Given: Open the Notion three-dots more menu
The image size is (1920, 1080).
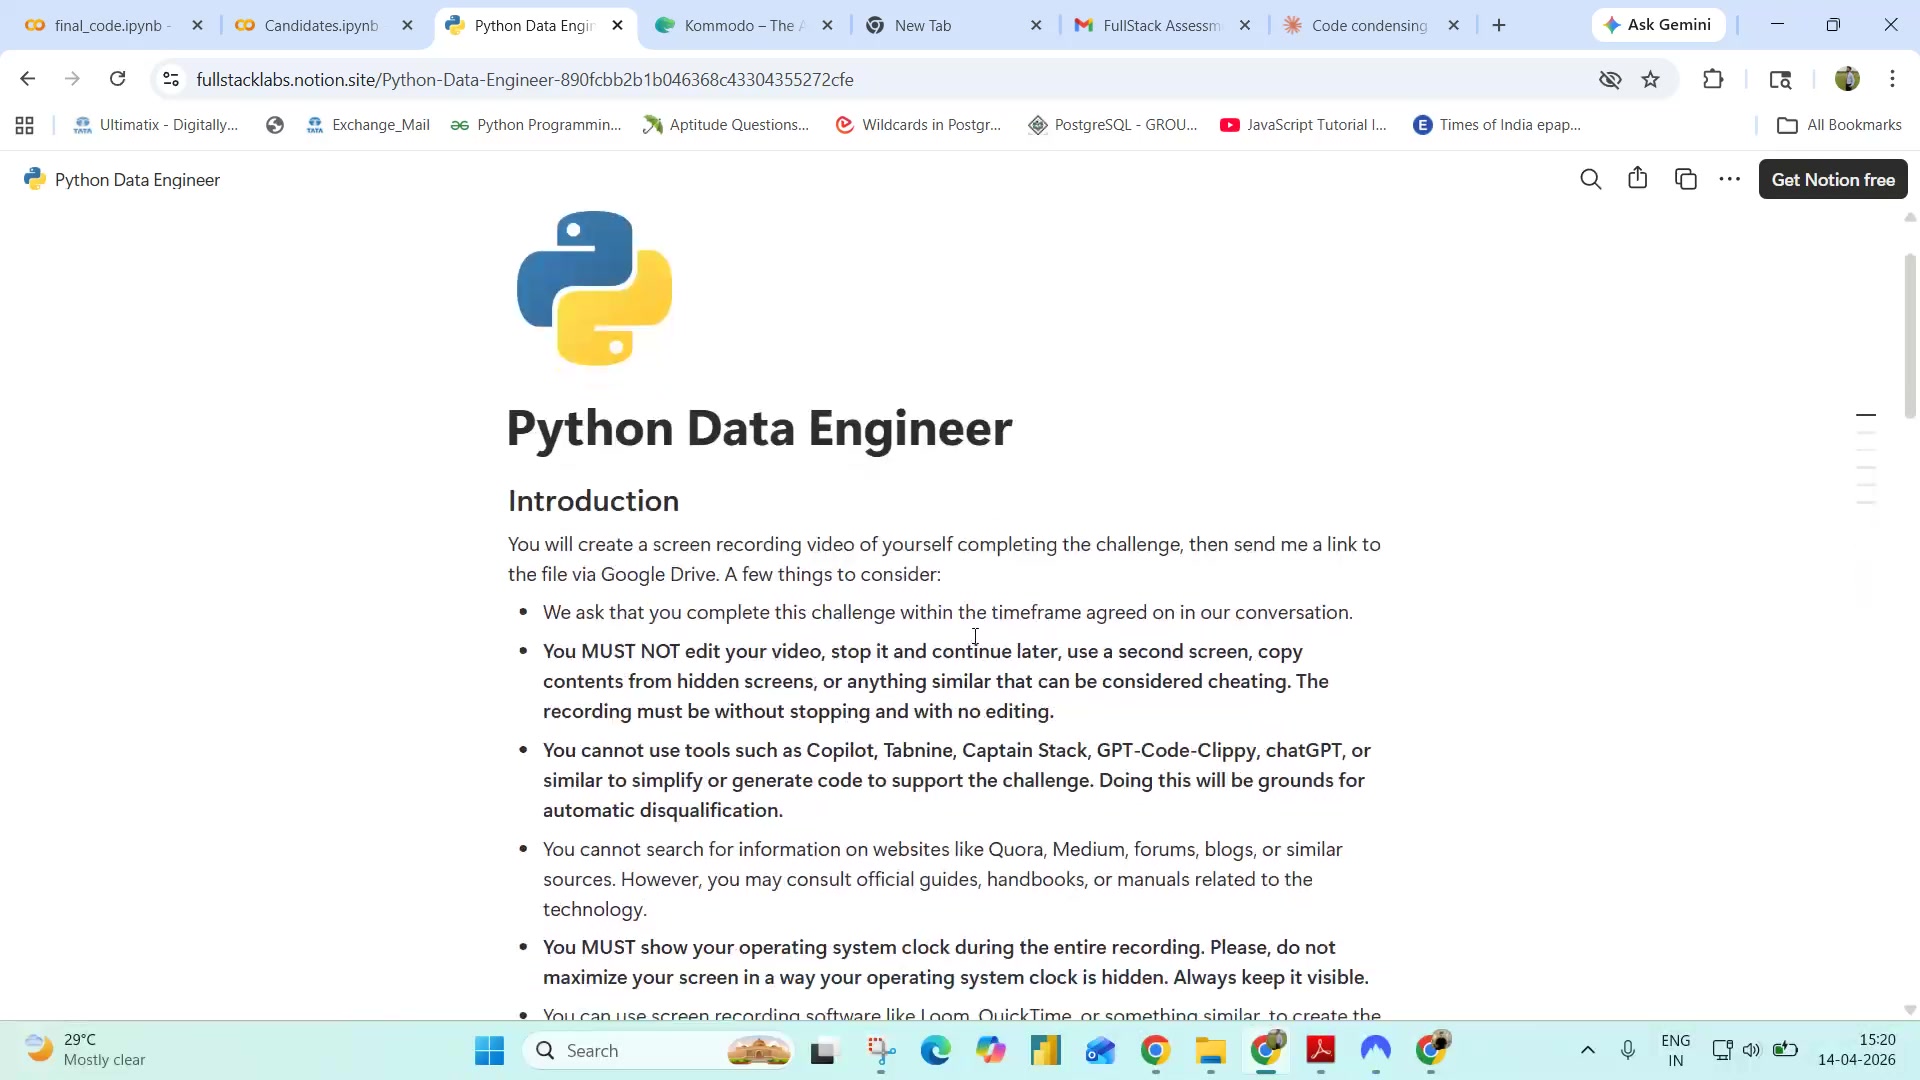Looking at the screenshot, I should (1729, 180).
